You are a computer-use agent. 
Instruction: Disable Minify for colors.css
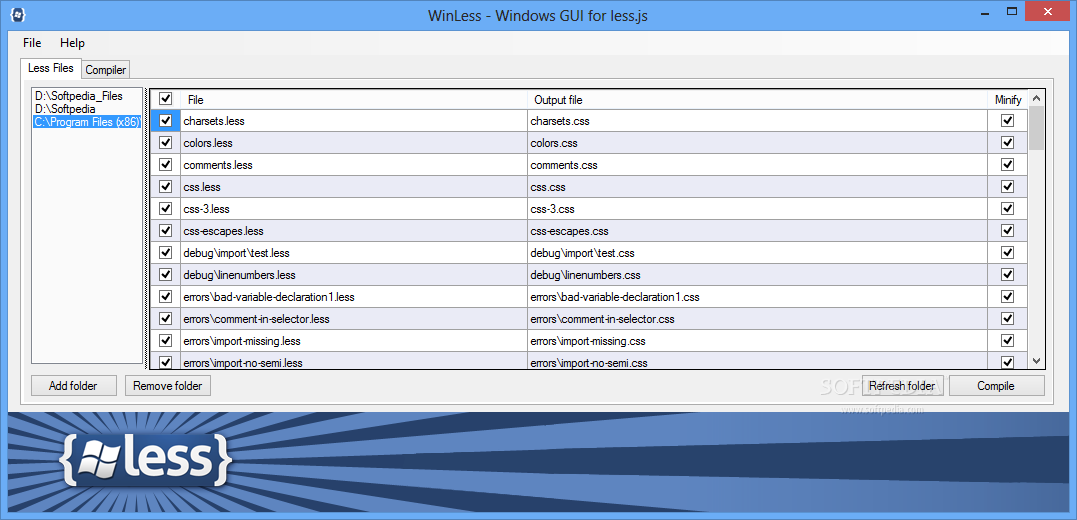pos(1008,143)
